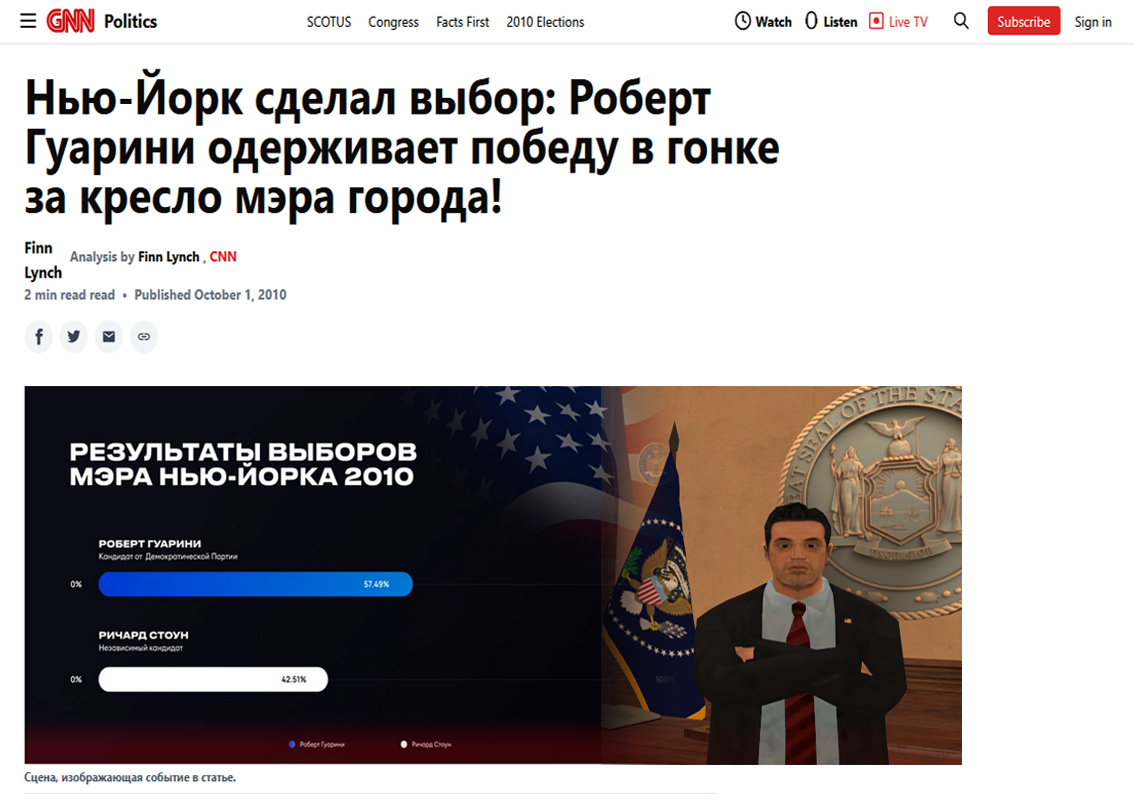Share article via email icon
The height and width of the screenshot is (800, 1134).
point(108,336)
